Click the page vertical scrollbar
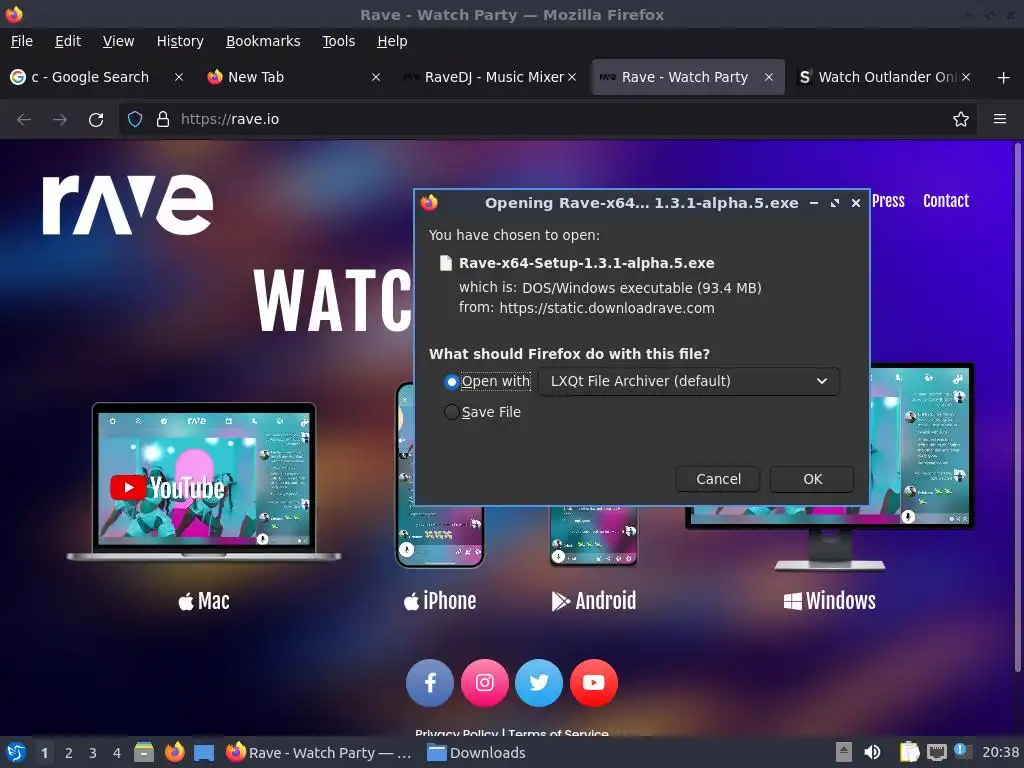 [1017, 408]
